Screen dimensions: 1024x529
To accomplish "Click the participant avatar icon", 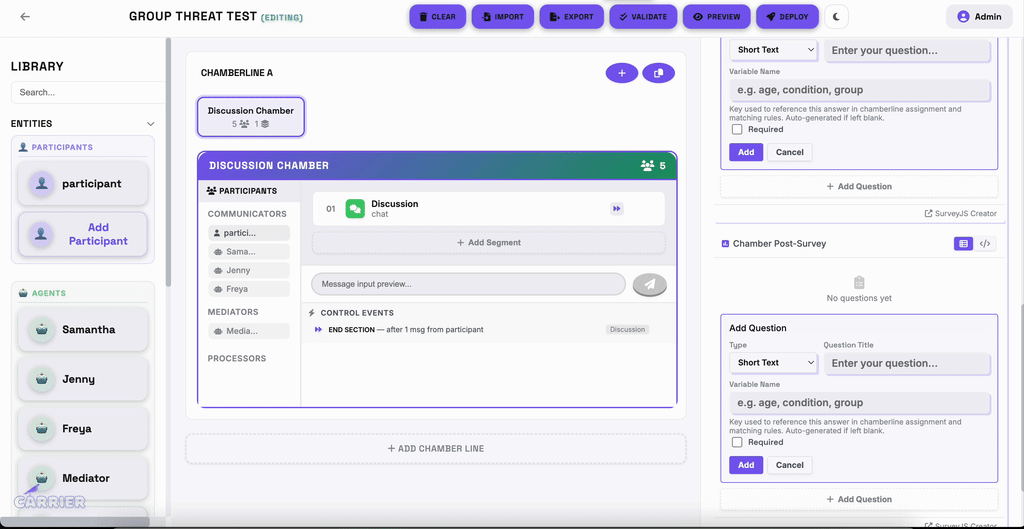I will click(x=42, y=184).
